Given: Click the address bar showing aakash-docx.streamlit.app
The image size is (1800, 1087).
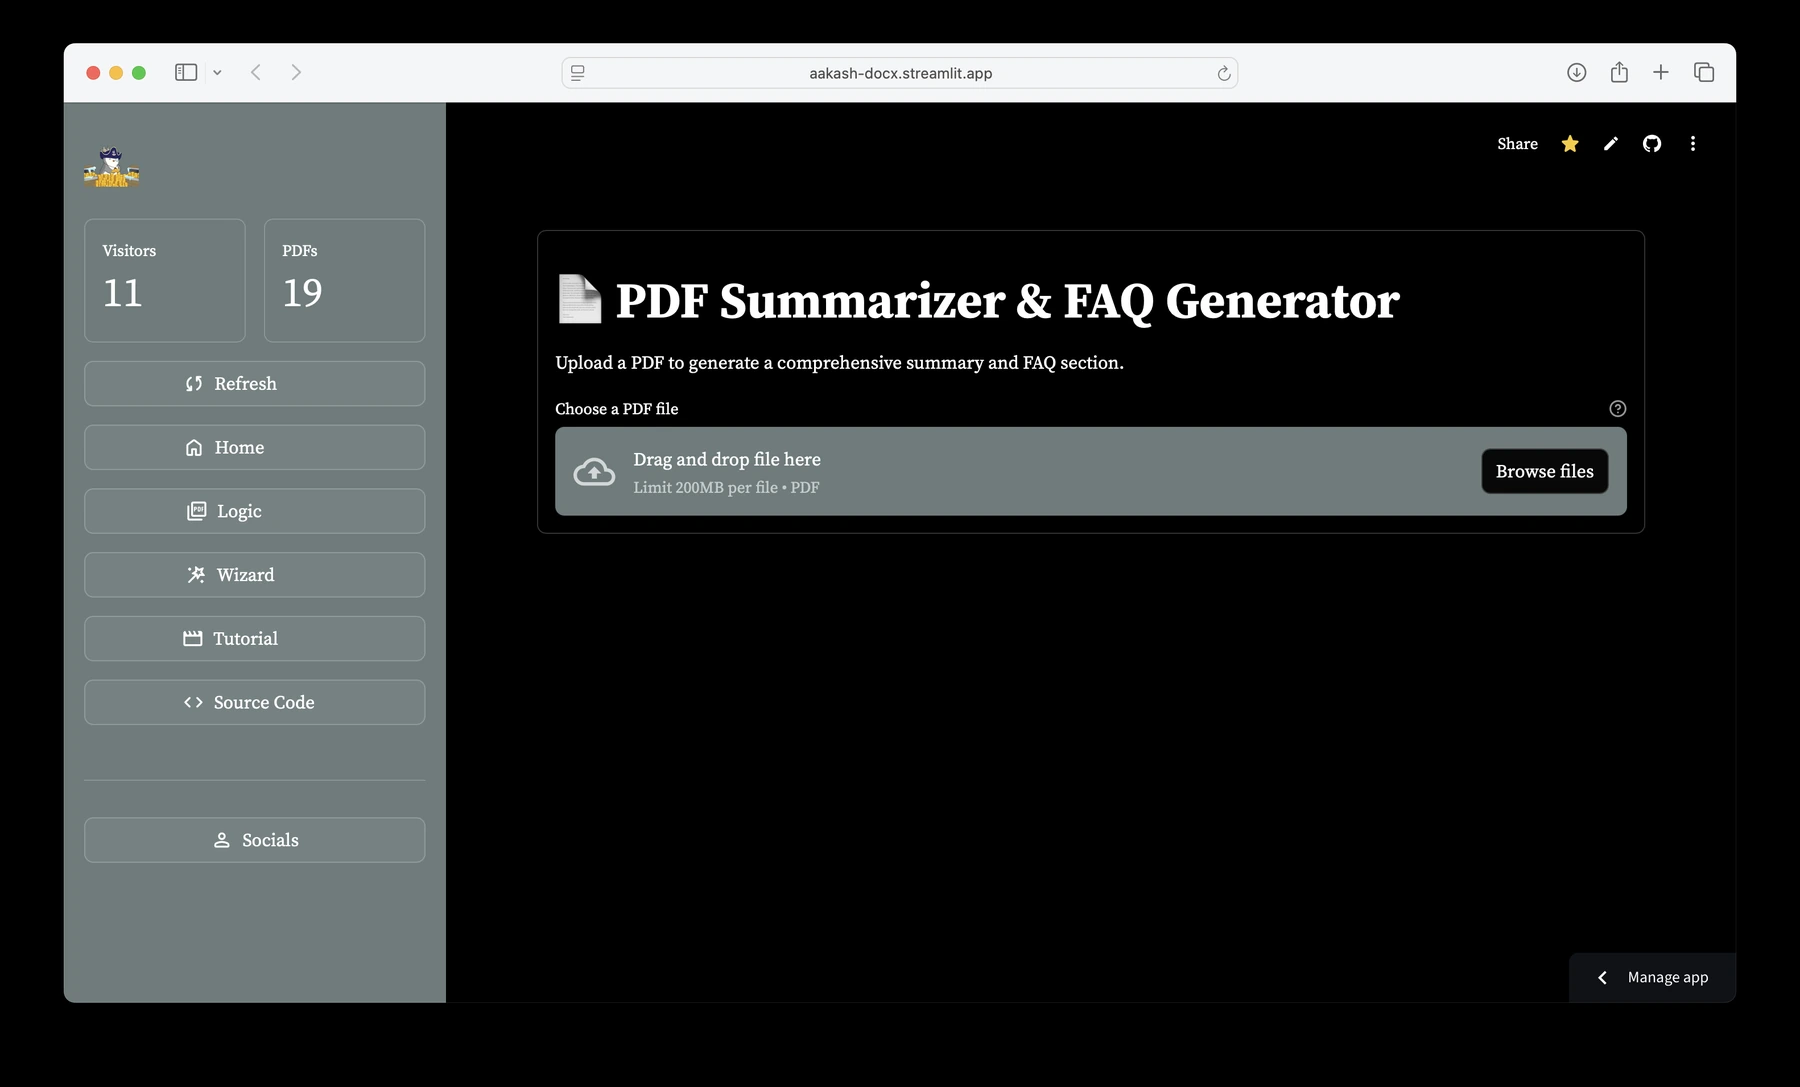Looking at the screenshot, I should [x=900, y=73].
